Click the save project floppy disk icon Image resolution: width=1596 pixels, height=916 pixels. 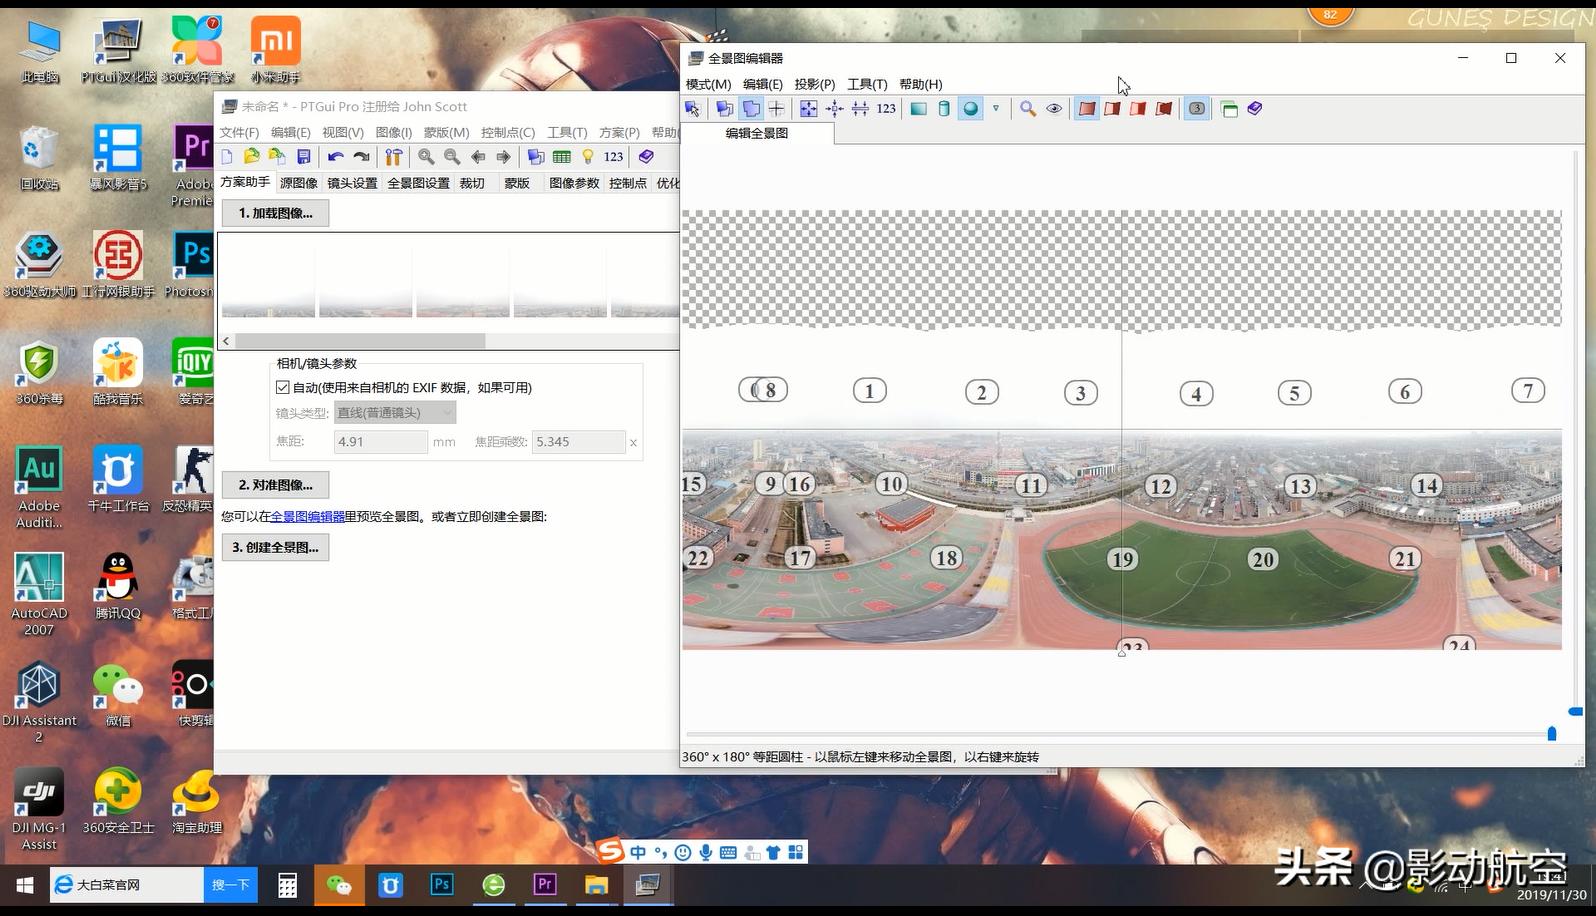[304, 157]
